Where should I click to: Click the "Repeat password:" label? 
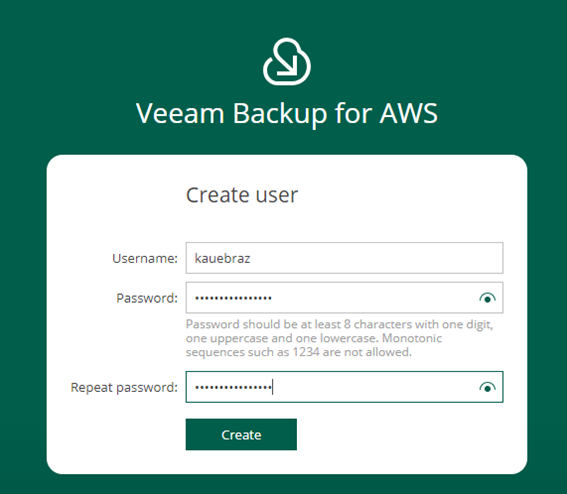[124, 387]
